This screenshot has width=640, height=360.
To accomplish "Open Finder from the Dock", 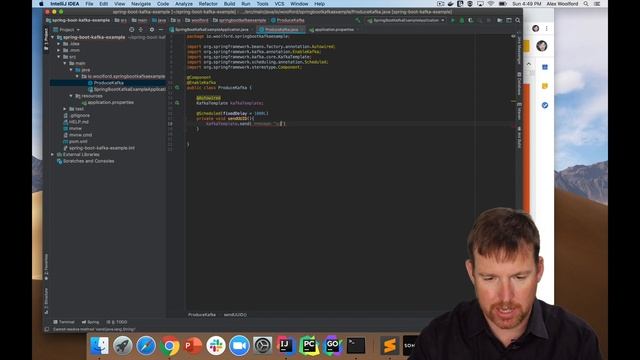I will [99, 346].
